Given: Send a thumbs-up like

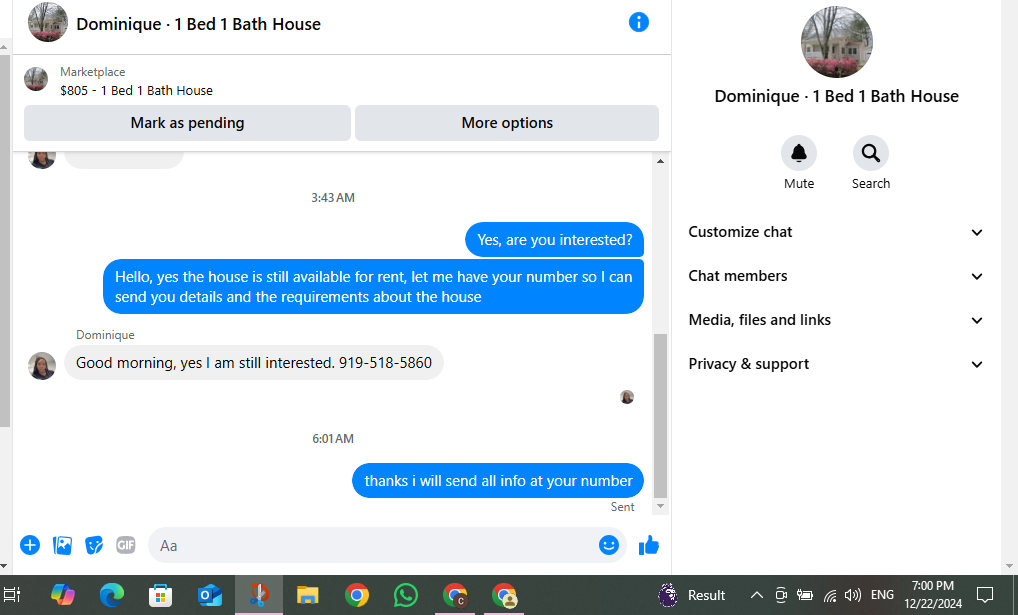Looking at the screenshot, I should (x=649, y=546).
